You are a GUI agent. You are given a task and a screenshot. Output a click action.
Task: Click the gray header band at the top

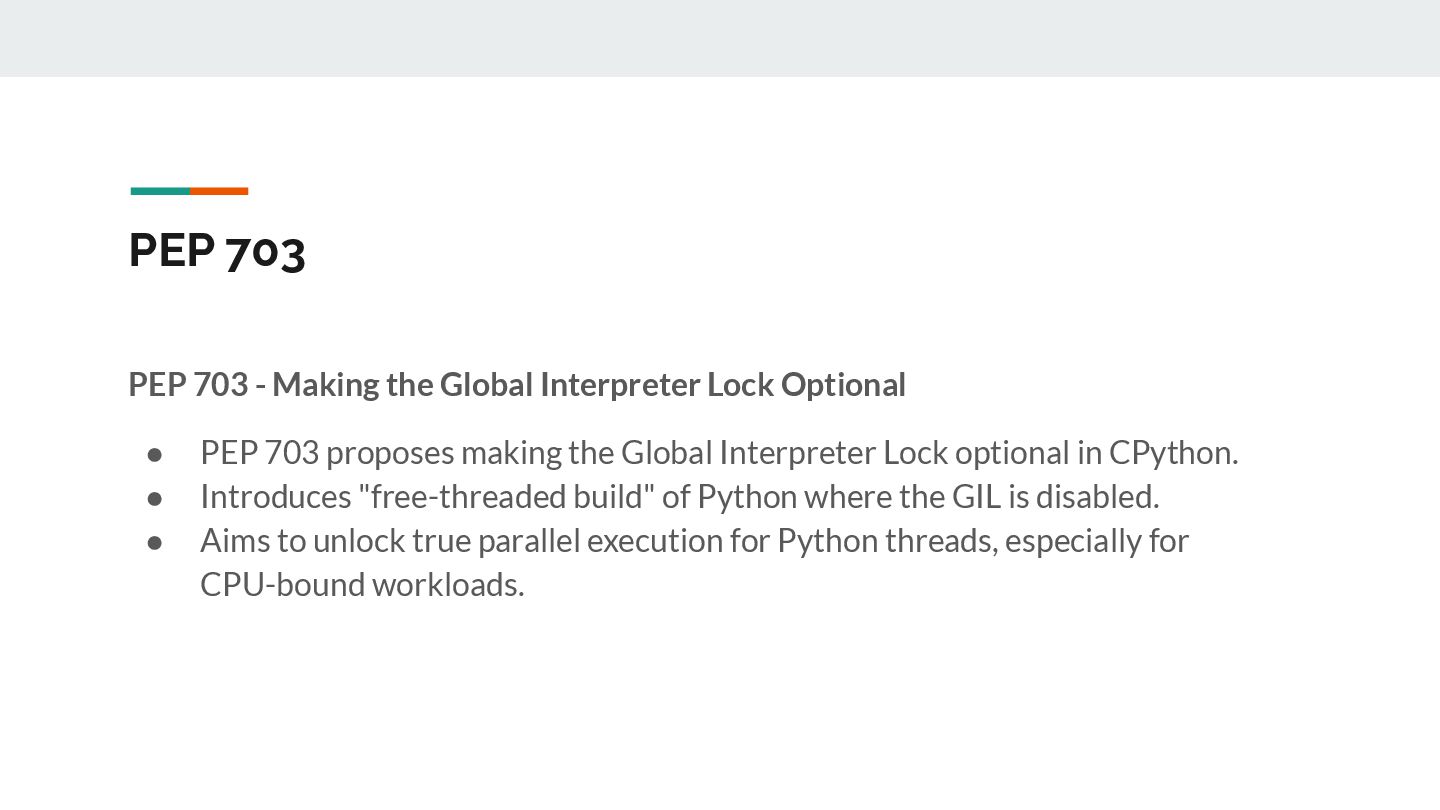[x=720, y=38]
